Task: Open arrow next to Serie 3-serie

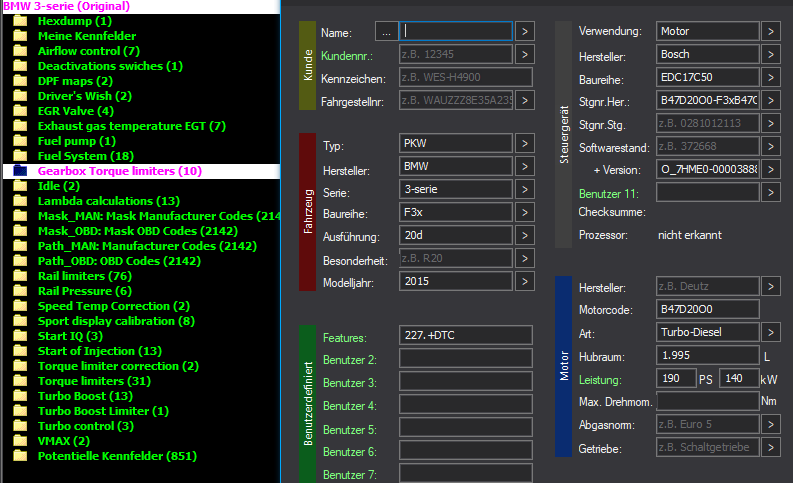Action: click(x=525, y=190)
